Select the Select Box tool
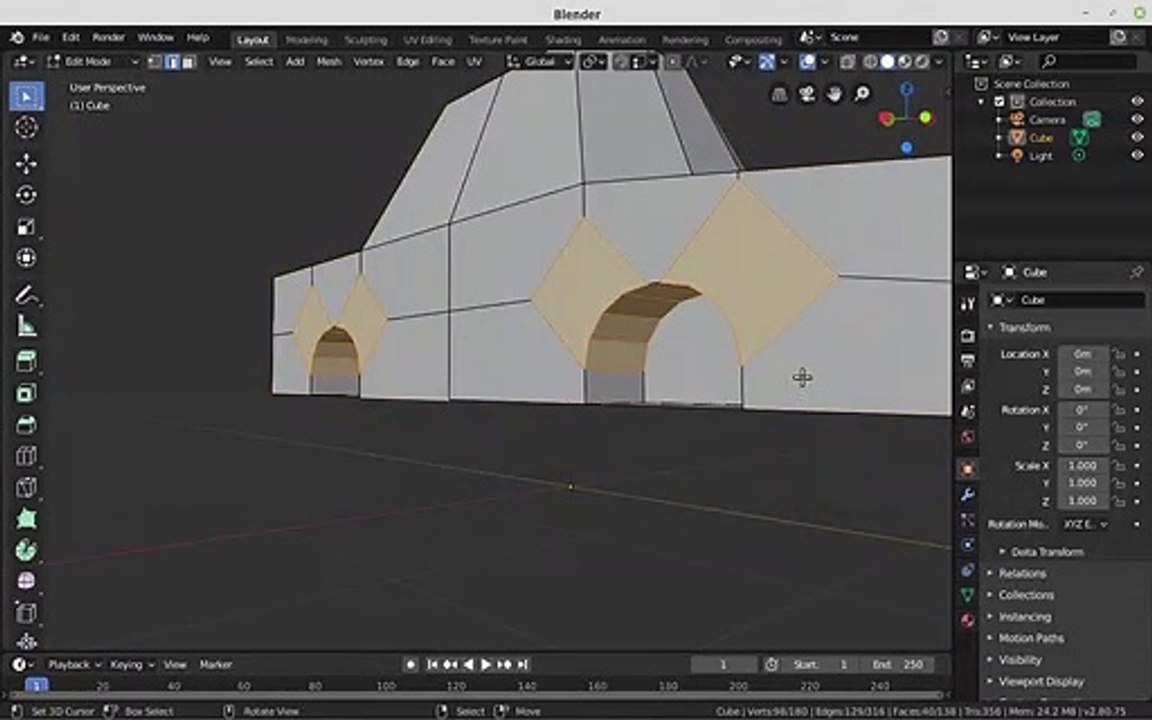 [26, 96]
